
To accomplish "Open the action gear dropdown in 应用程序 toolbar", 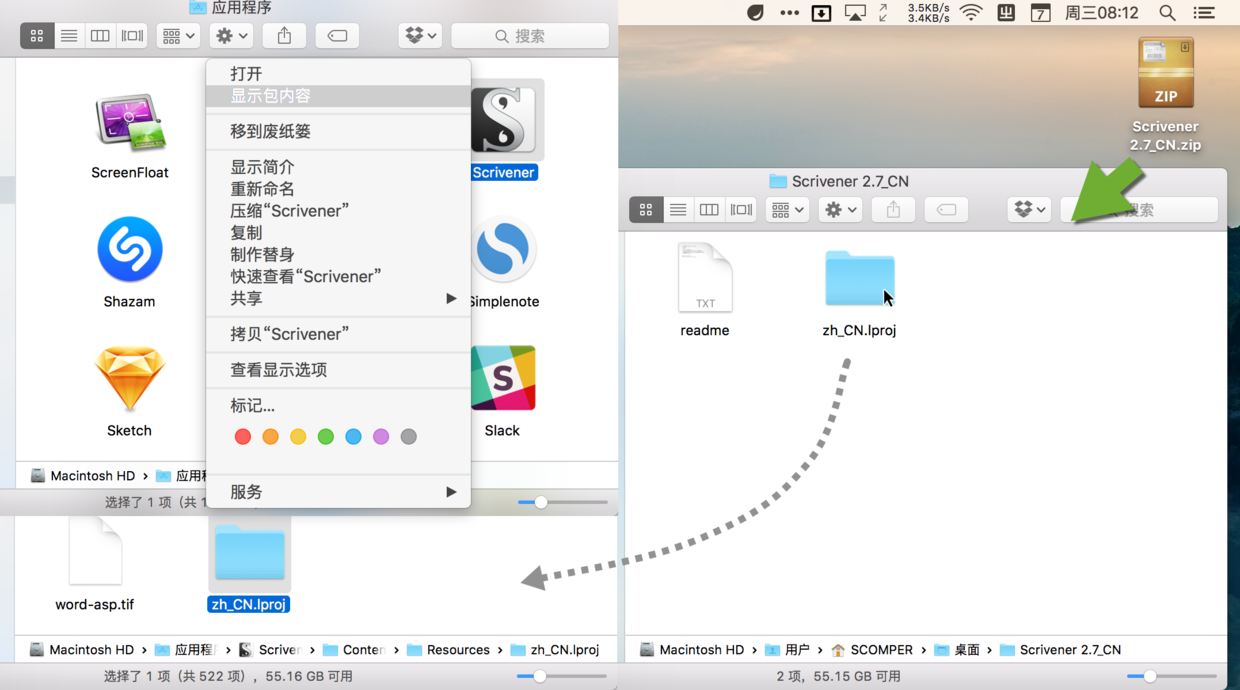I will (231, 36).
